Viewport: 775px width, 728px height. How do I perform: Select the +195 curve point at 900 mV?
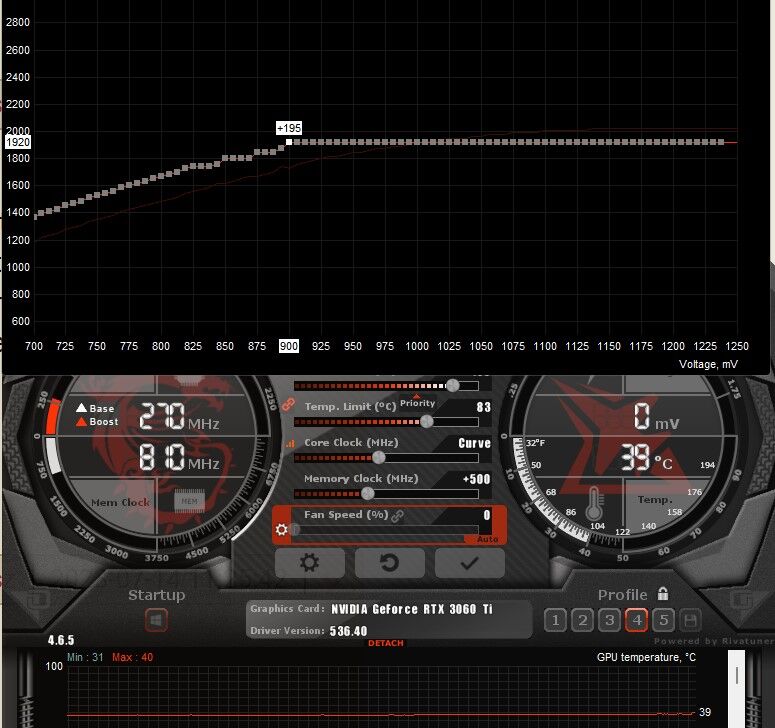289,142
